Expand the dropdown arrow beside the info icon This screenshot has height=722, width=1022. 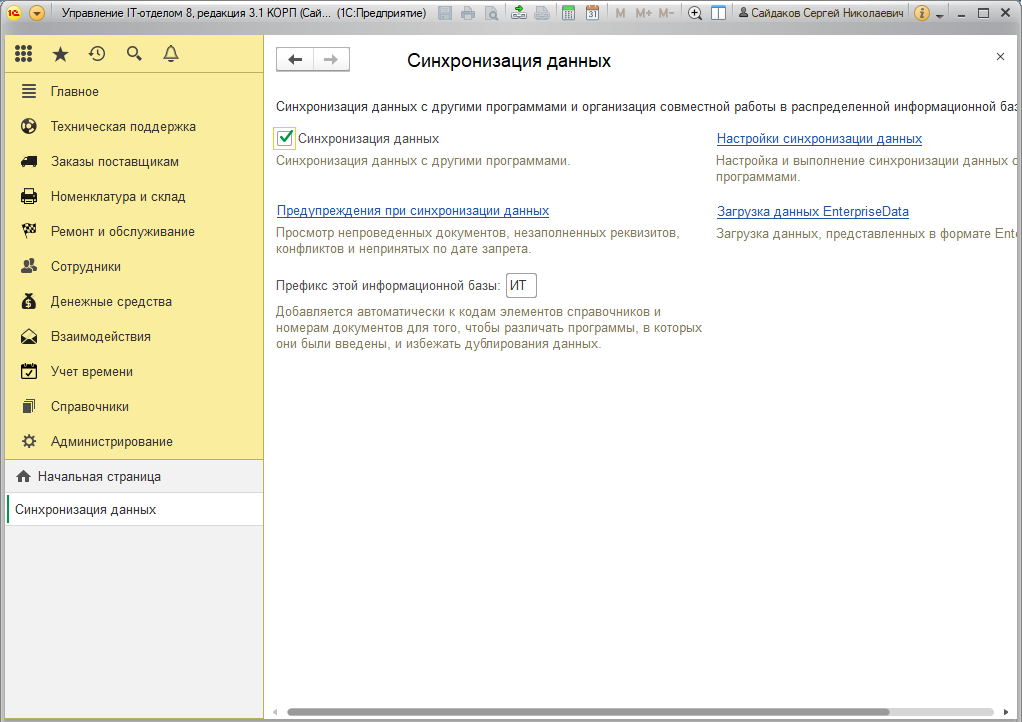[939, 15]
